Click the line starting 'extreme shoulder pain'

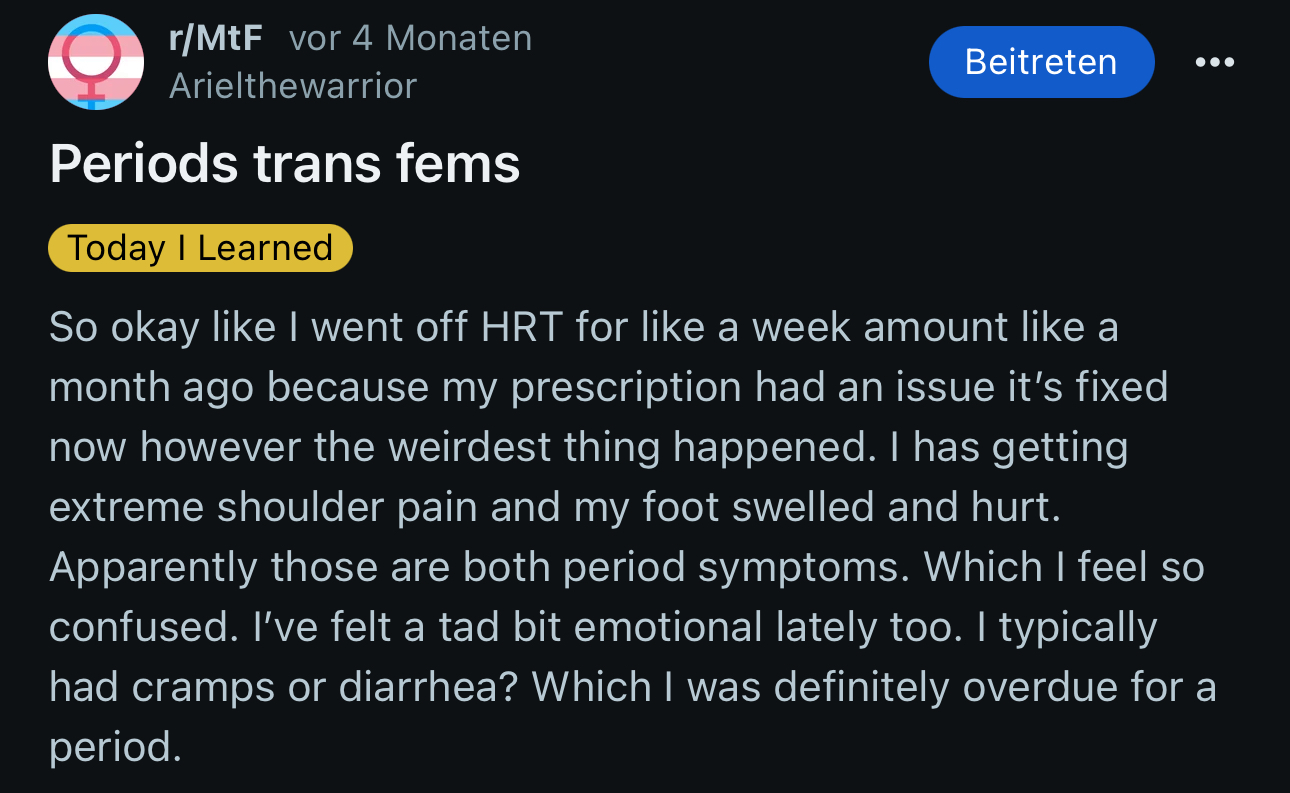(555, 507)
